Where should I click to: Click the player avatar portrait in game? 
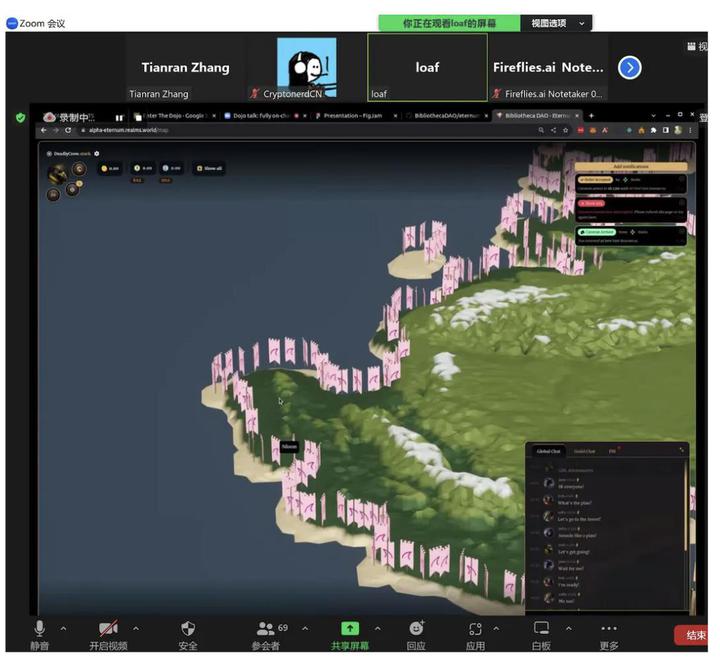[57, 174]
